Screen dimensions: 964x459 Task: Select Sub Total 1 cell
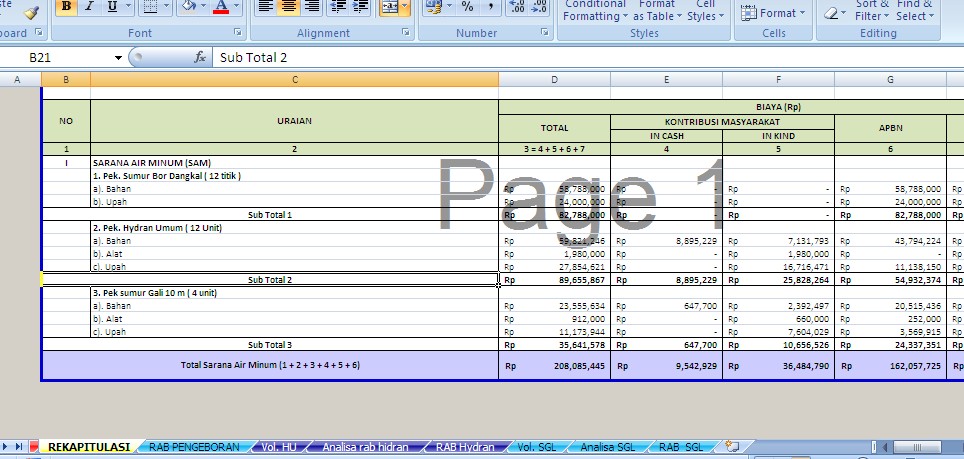pyautogui.click(x=270, y=215)
